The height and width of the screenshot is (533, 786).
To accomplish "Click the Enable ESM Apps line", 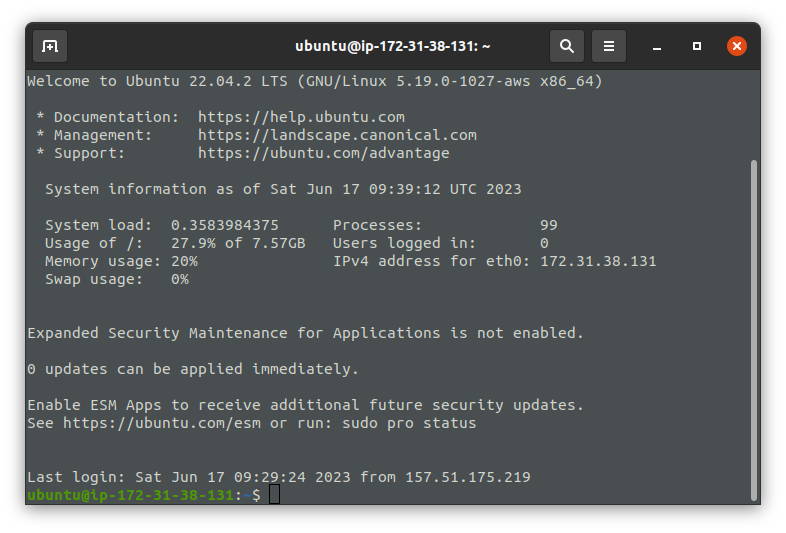I will (x=305, y=405).
